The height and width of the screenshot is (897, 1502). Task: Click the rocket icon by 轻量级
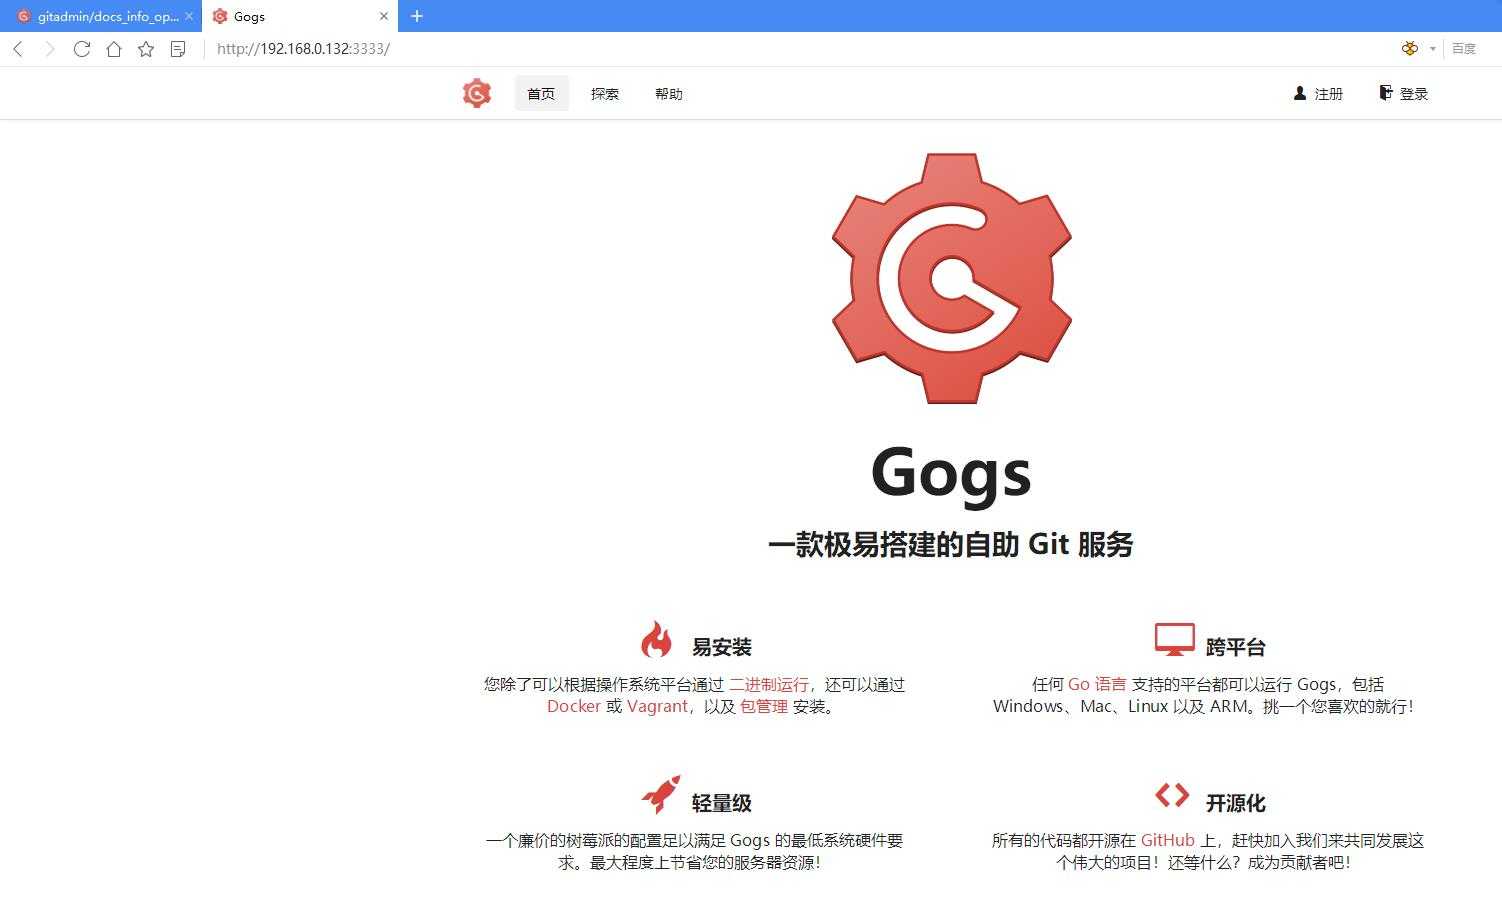pyautogui.click(x=661, y=794)
